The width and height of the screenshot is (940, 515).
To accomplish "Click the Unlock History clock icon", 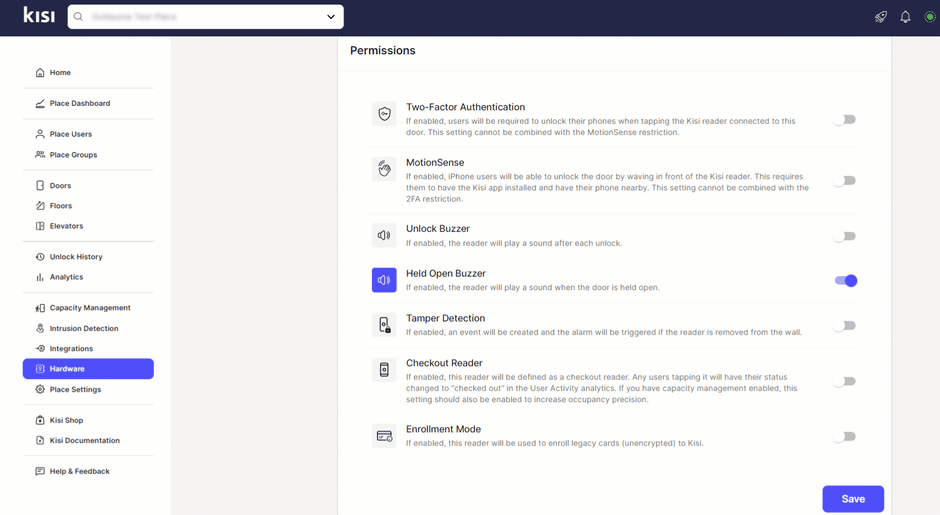I will pyautogui.click(x=40, y=257).
